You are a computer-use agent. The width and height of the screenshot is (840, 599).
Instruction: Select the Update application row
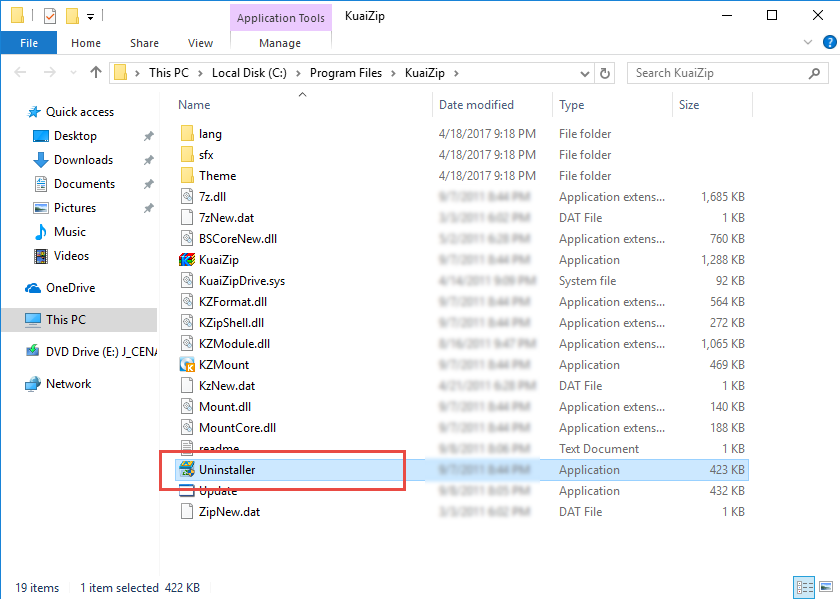pyautogui.click(x=462, y=491)
